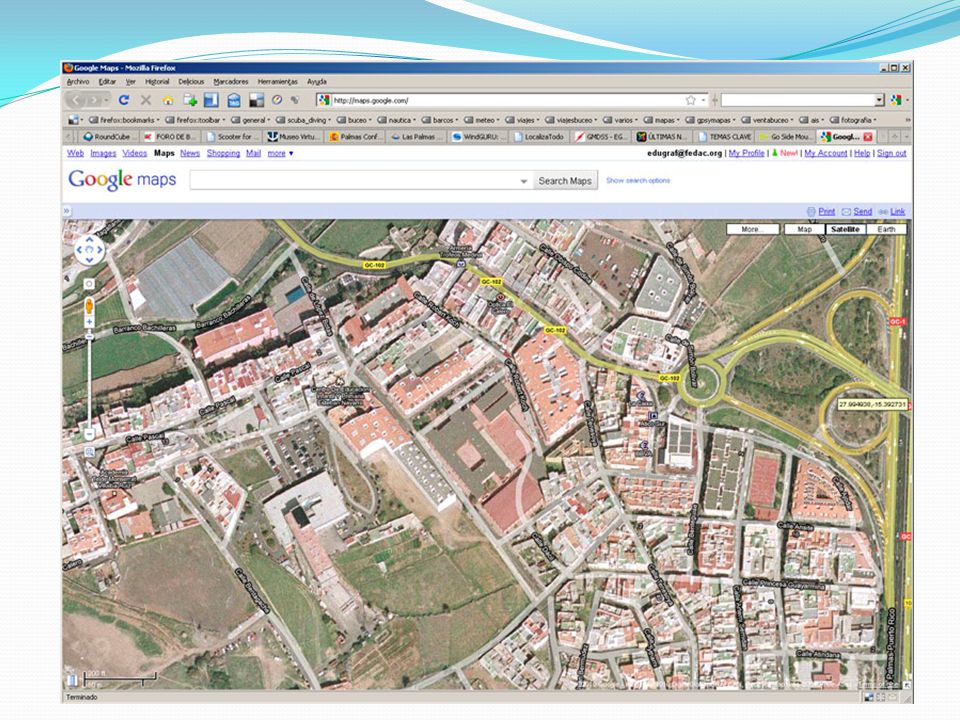Zoom in with the plus map button
The height and width of the screenshot is (720, 960).
coord(89,321)
